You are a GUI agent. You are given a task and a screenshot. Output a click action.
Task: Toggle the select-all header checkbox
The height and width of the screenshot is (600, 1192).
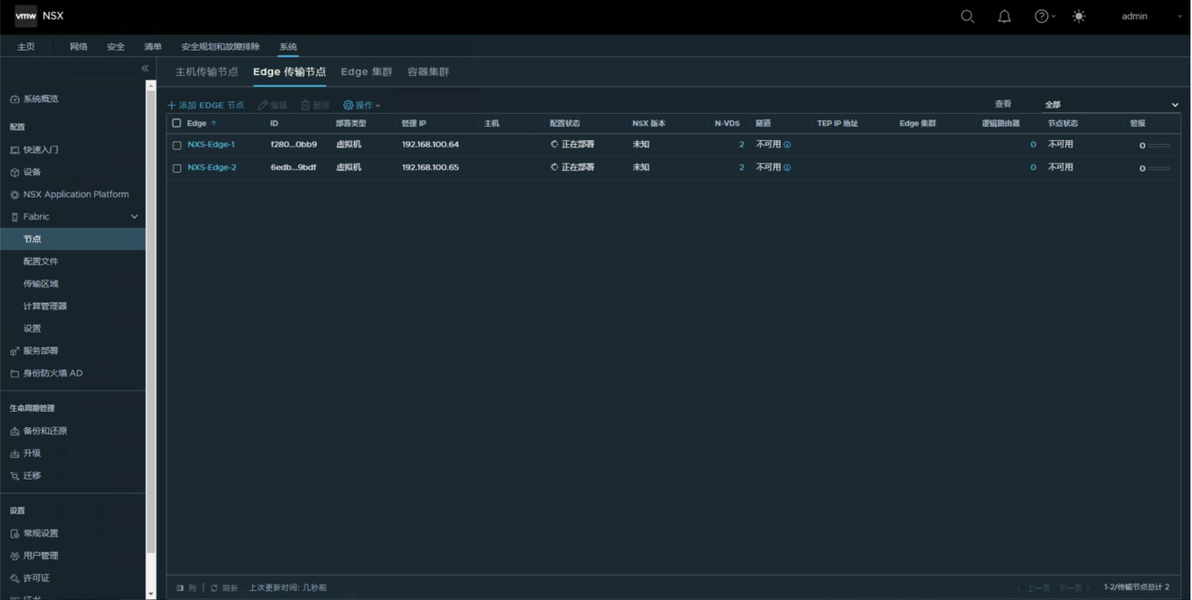click(x=177, y=123)
